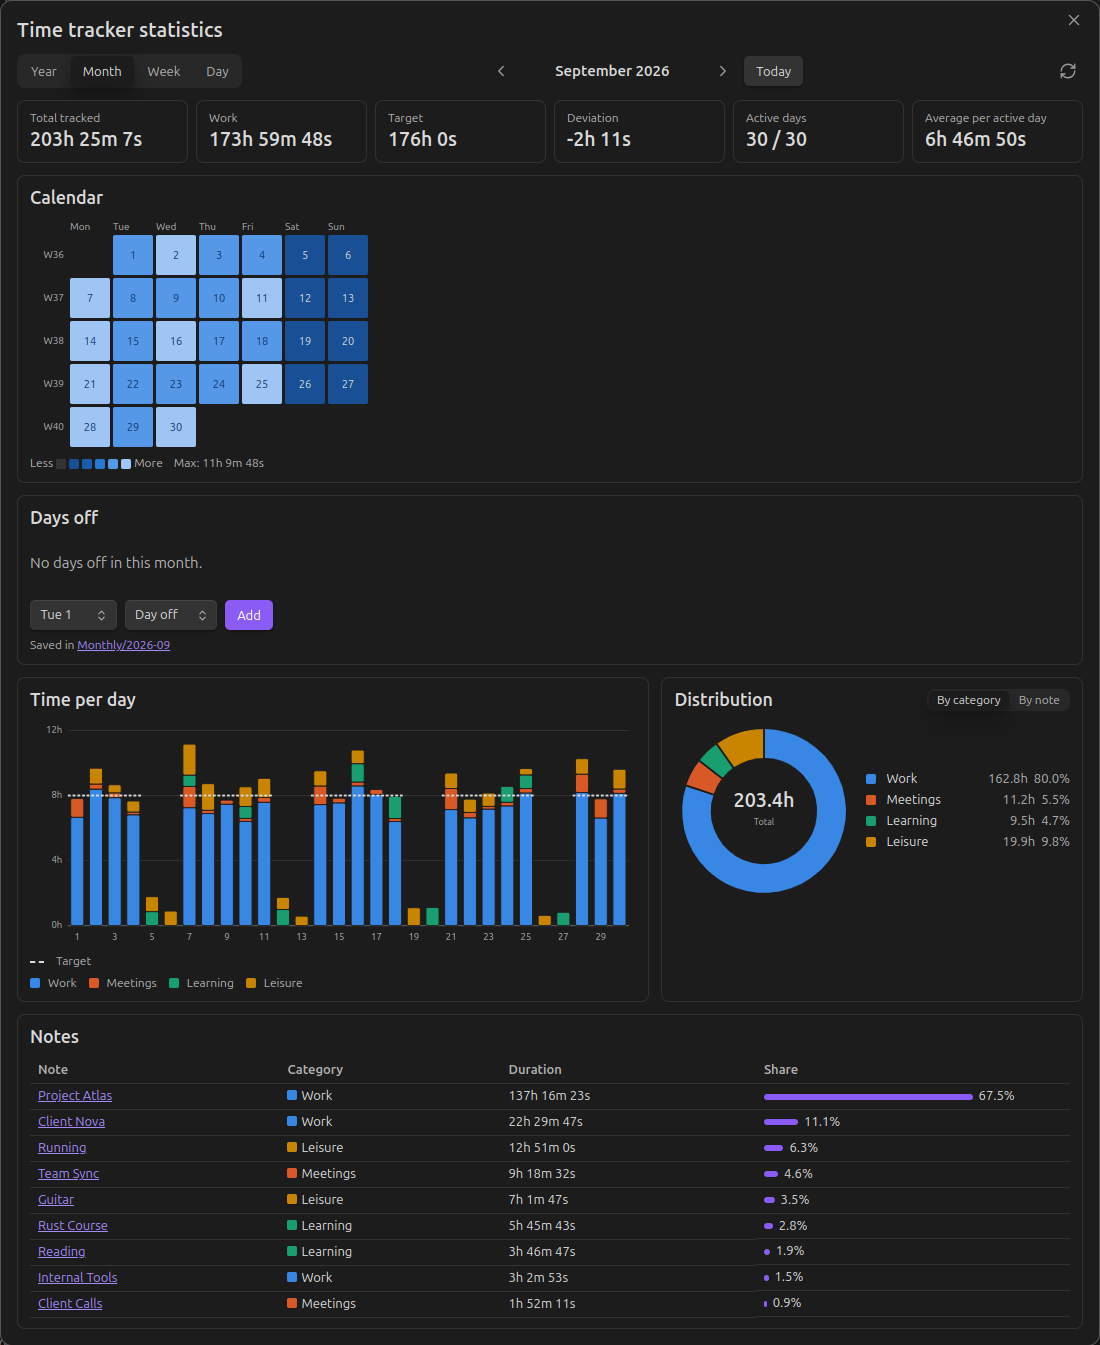Select calendar day 5

(305, 255)
